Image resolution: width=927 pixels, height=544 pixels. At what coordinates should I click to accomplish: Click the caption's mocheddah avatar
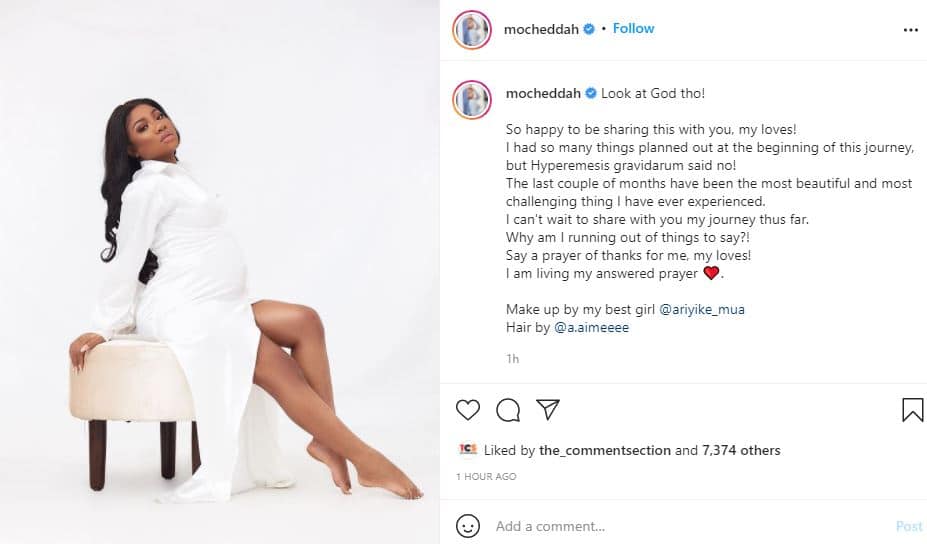[471, 99]
